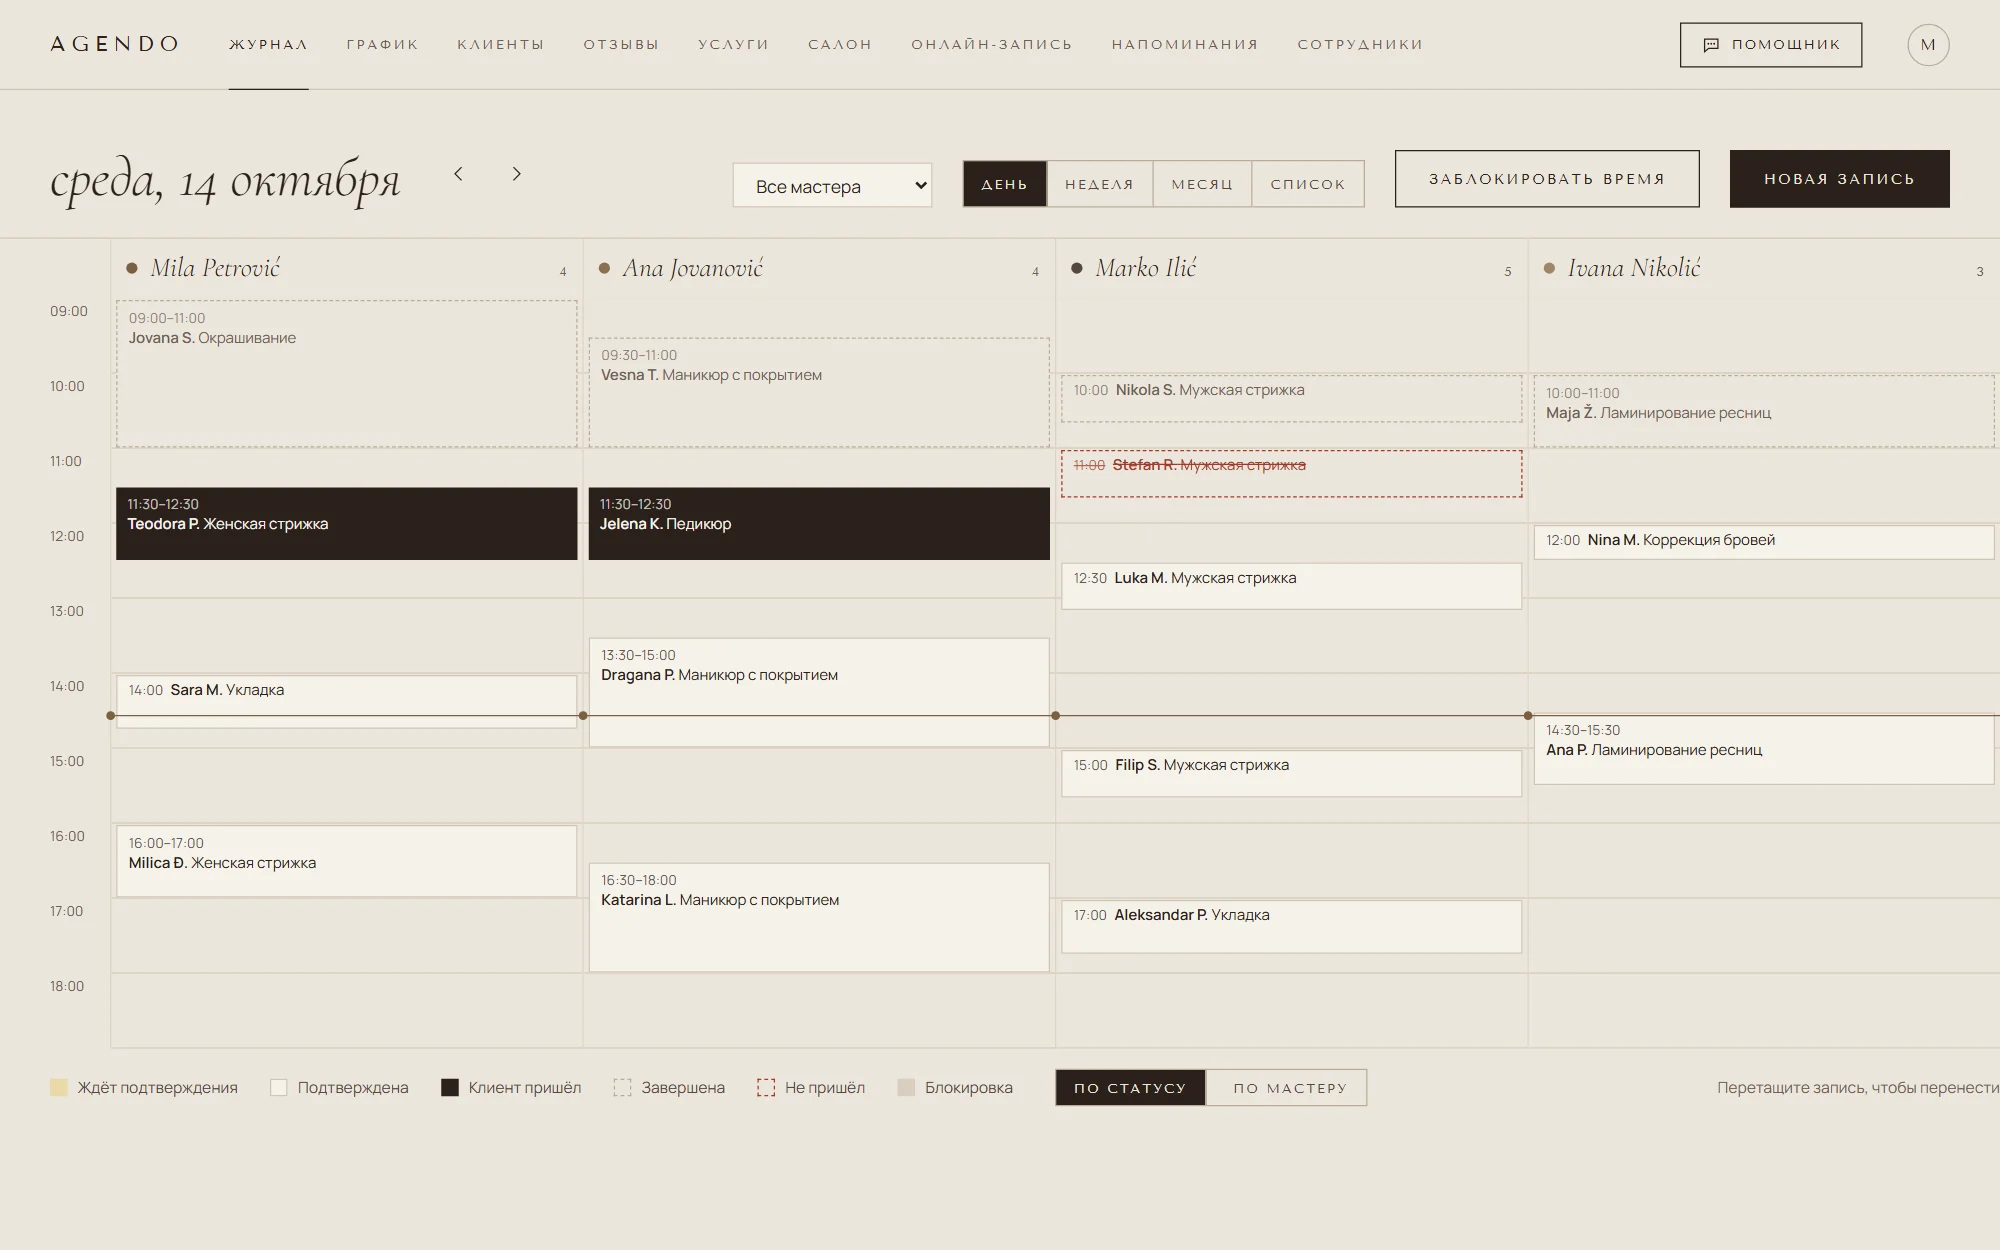The width and height of the screenshot is (2000, 1250).
Task: Open the Напоминания tab
Action: click(x=1185, y=45)
